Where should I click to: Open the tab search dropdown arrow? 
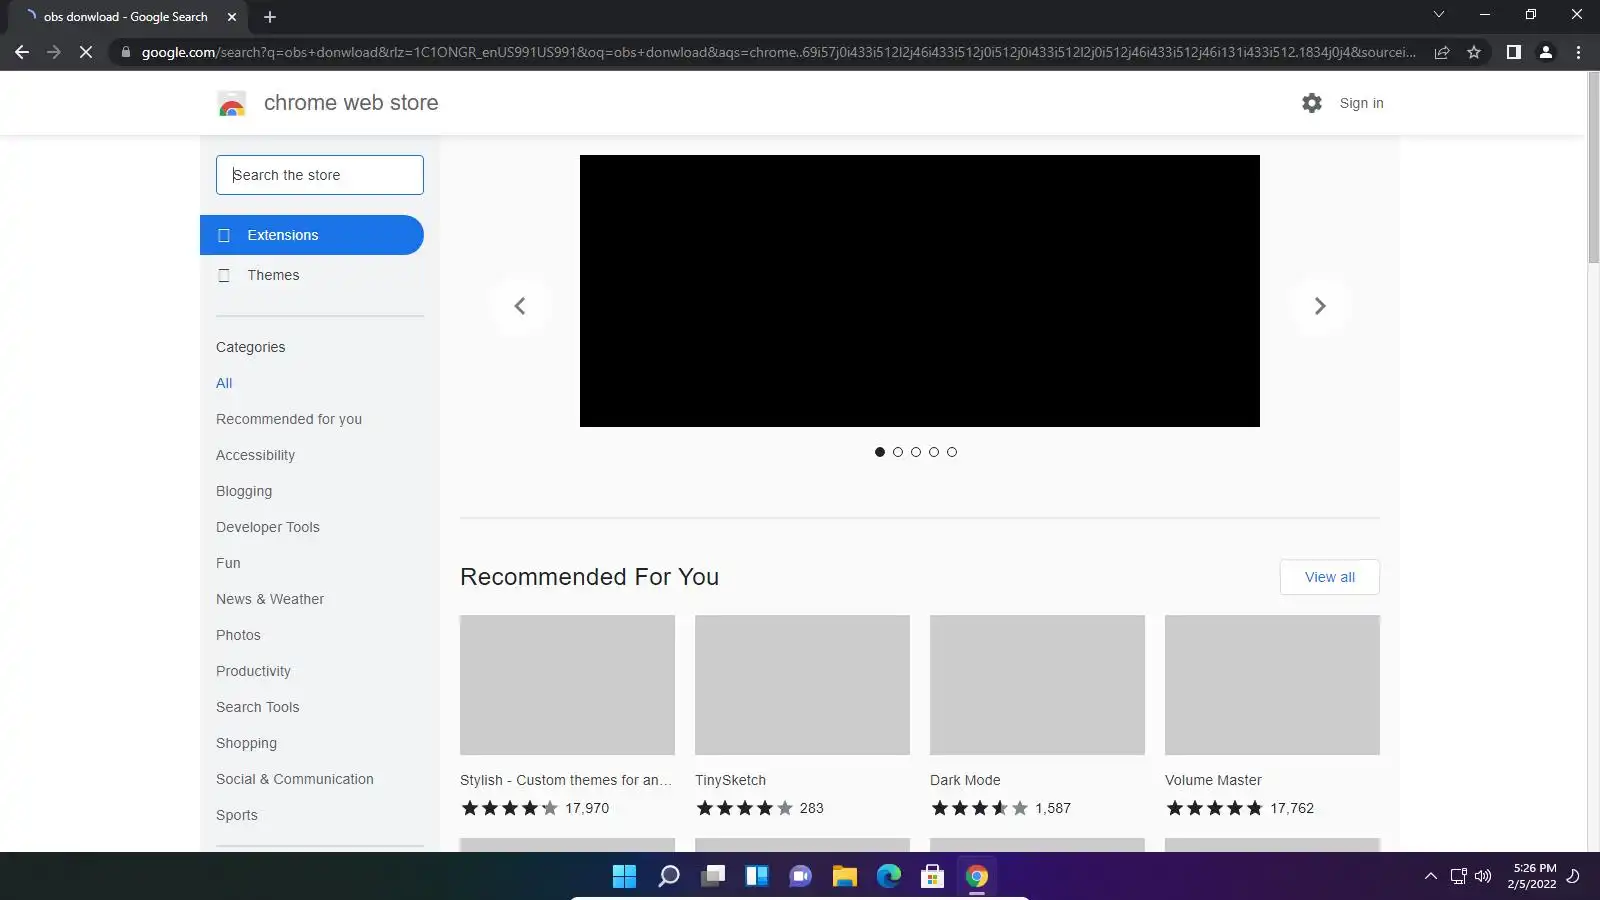(x=1439, y=15)
